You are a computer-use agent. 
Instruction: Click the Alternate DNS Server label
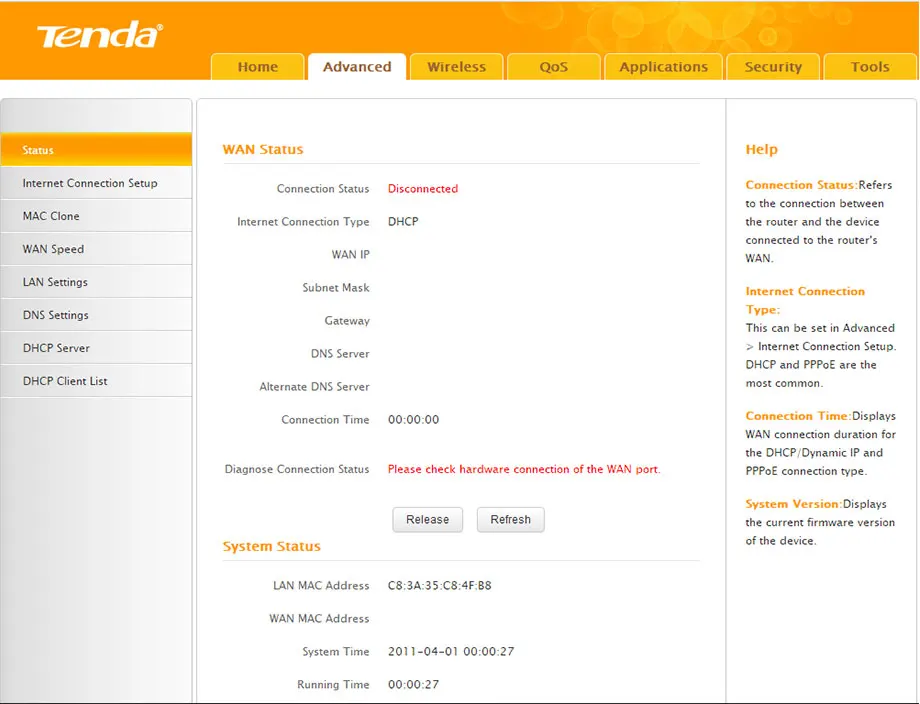[314, 387]
